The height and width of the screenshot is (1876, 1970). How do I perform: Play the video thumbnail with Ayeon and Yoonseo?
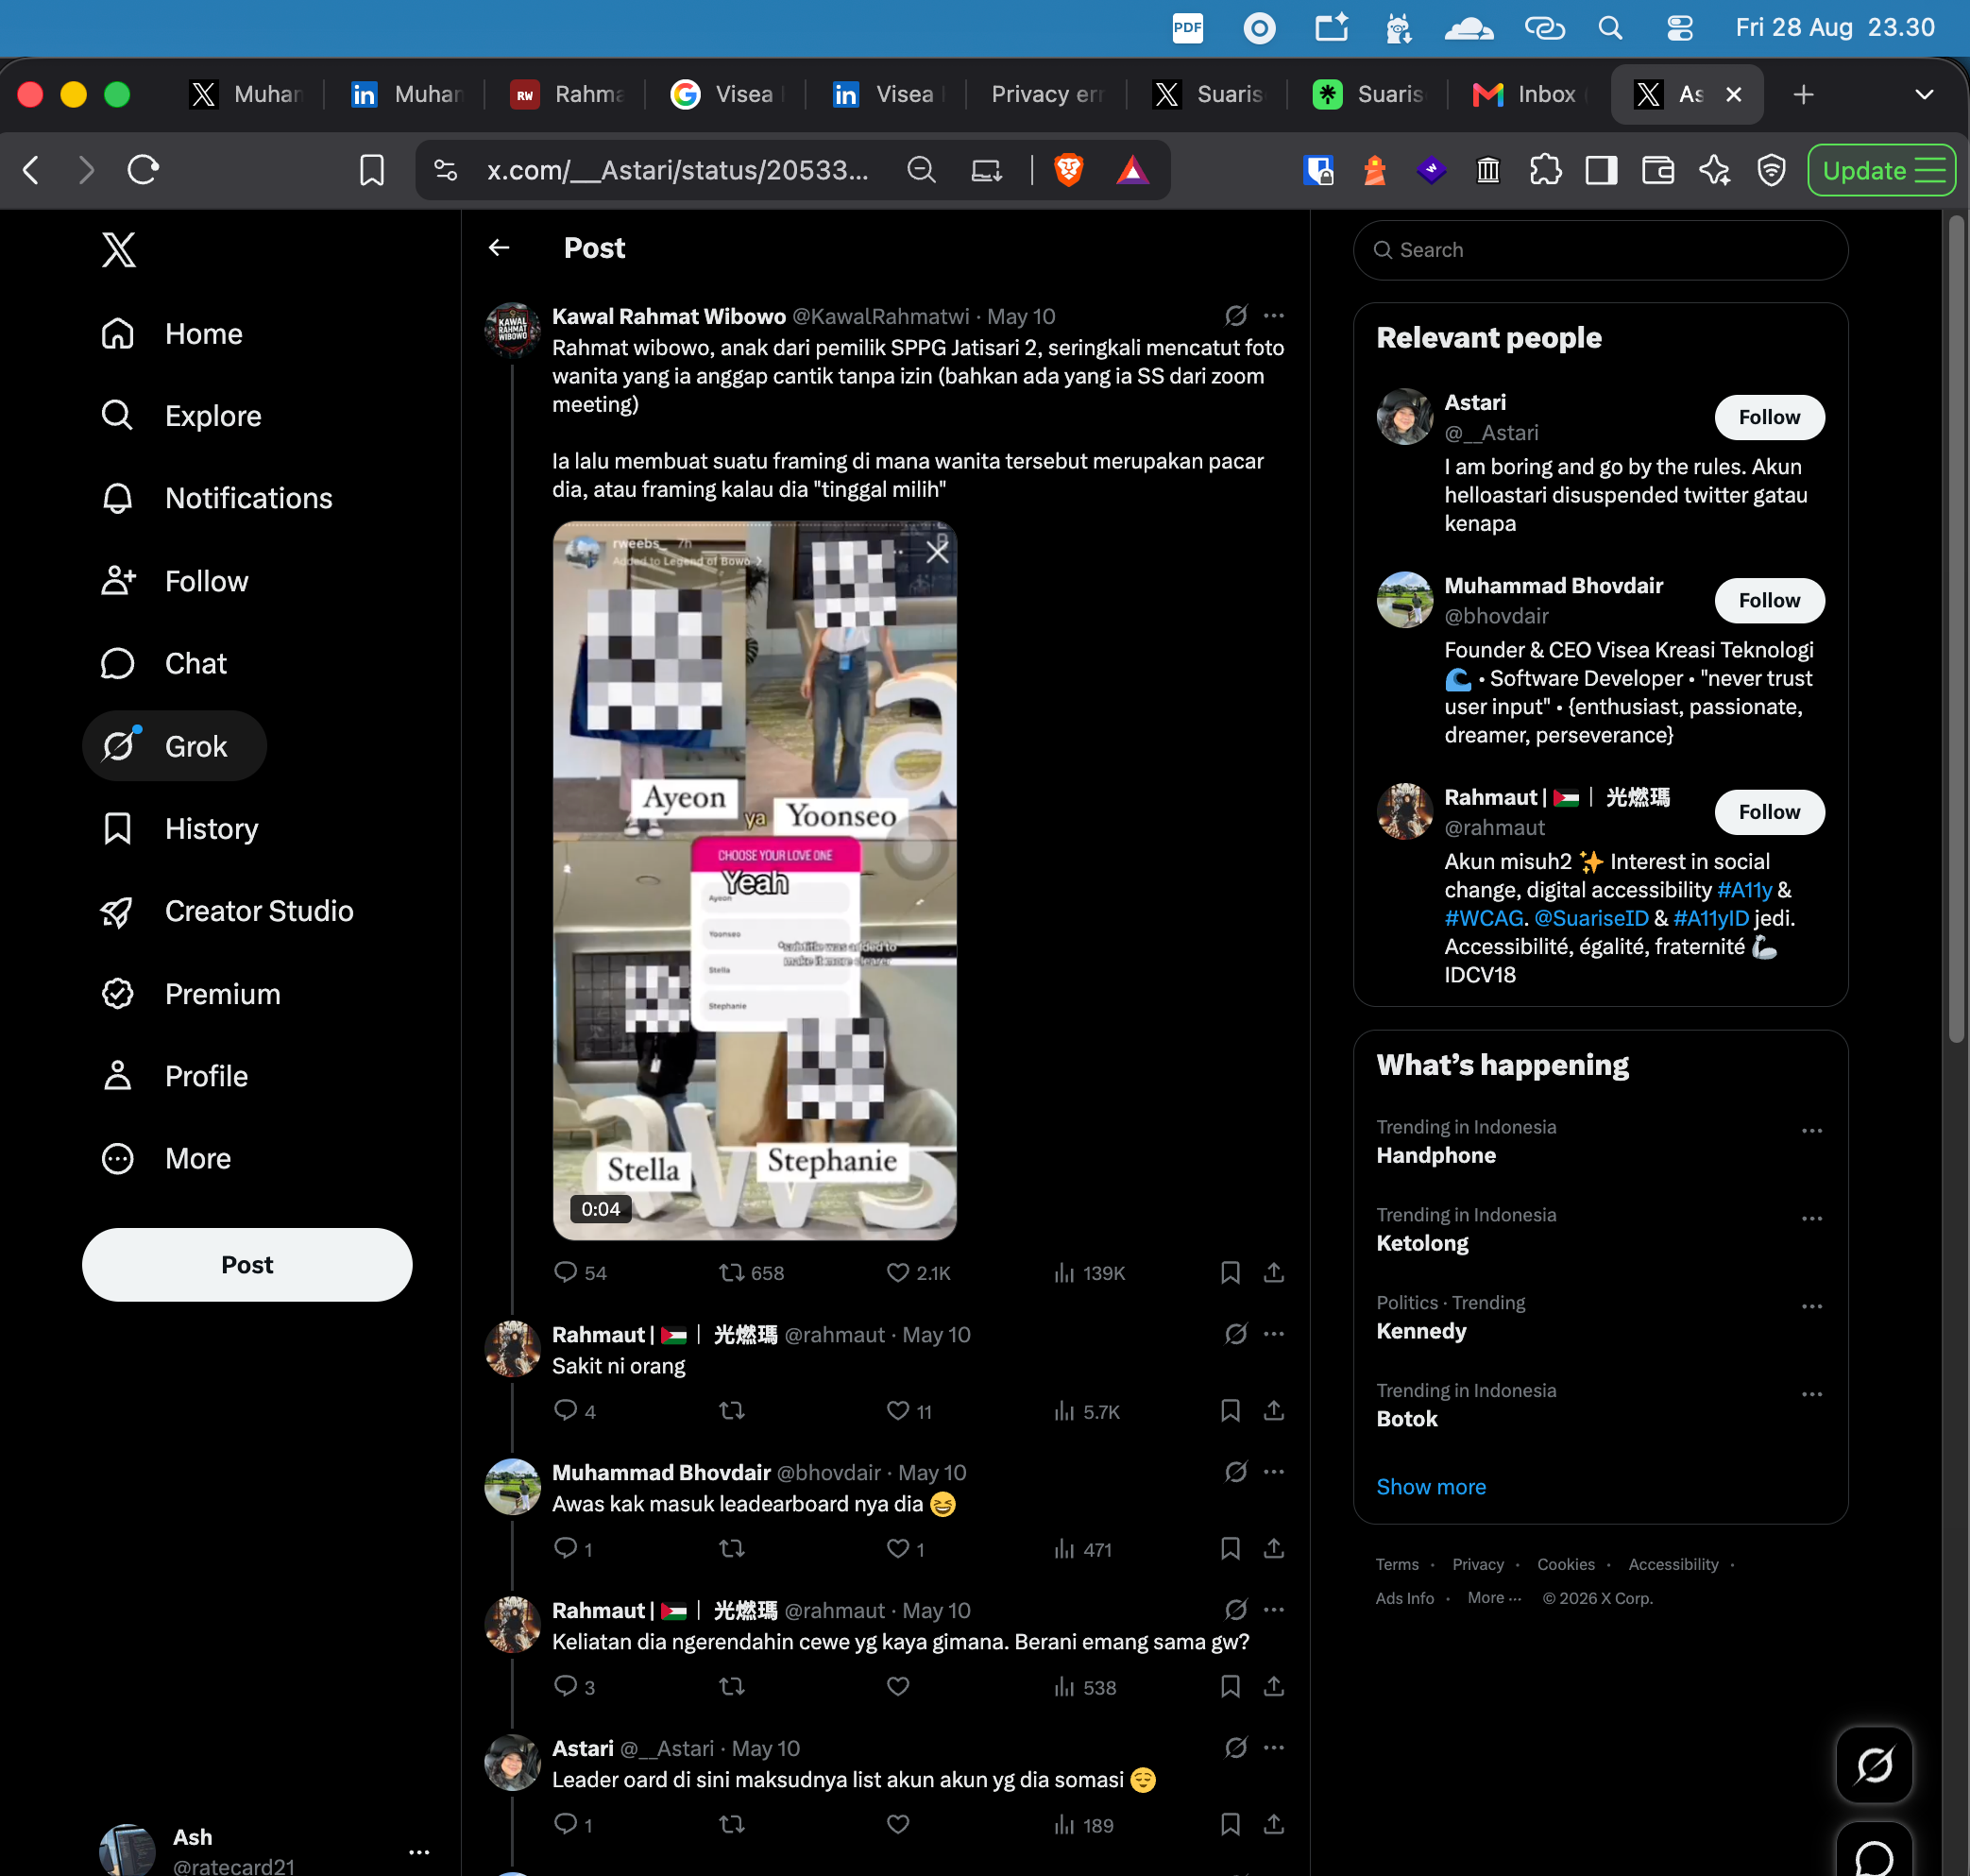755,880
